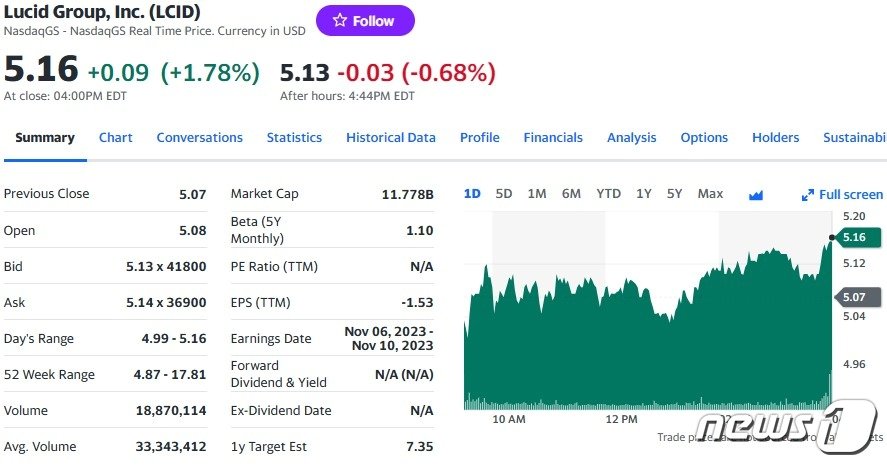Select the Analysis tab
Screen dimensions: 887x466
(x=631, y=138)
